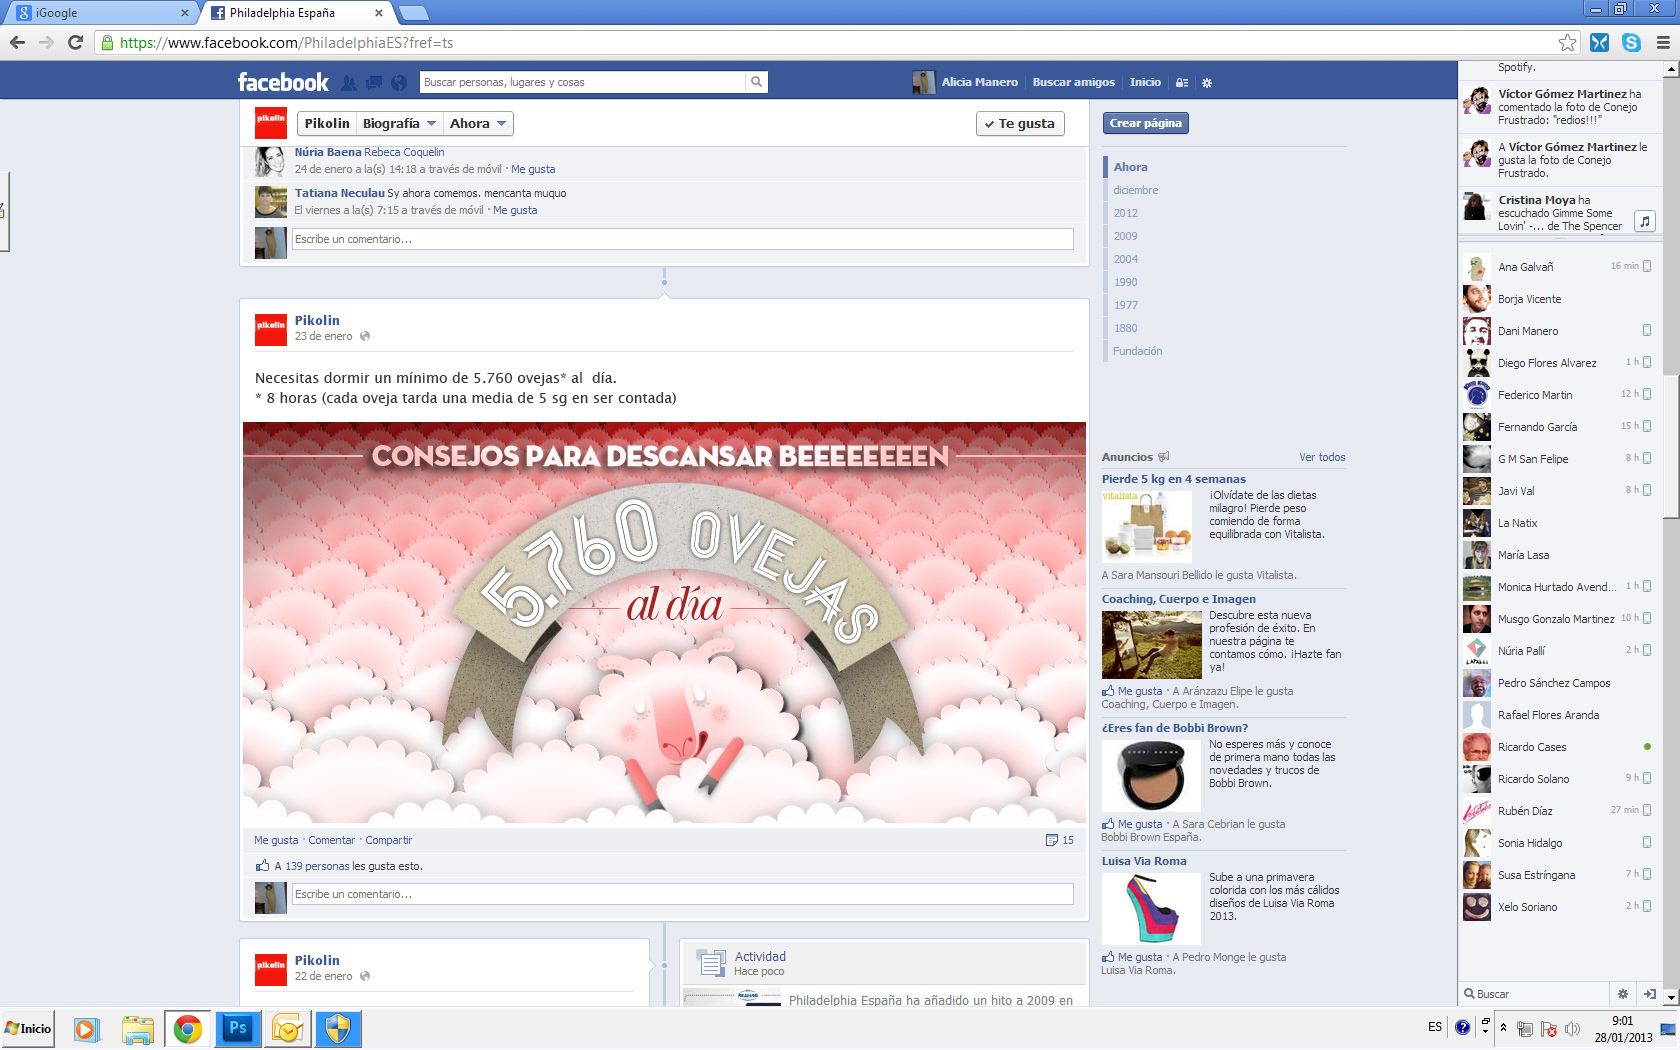Image resolution: width=1680 pixels, height=1050 pixels.
Task: Open Anuncios options icon
Action: (1163, 457)
